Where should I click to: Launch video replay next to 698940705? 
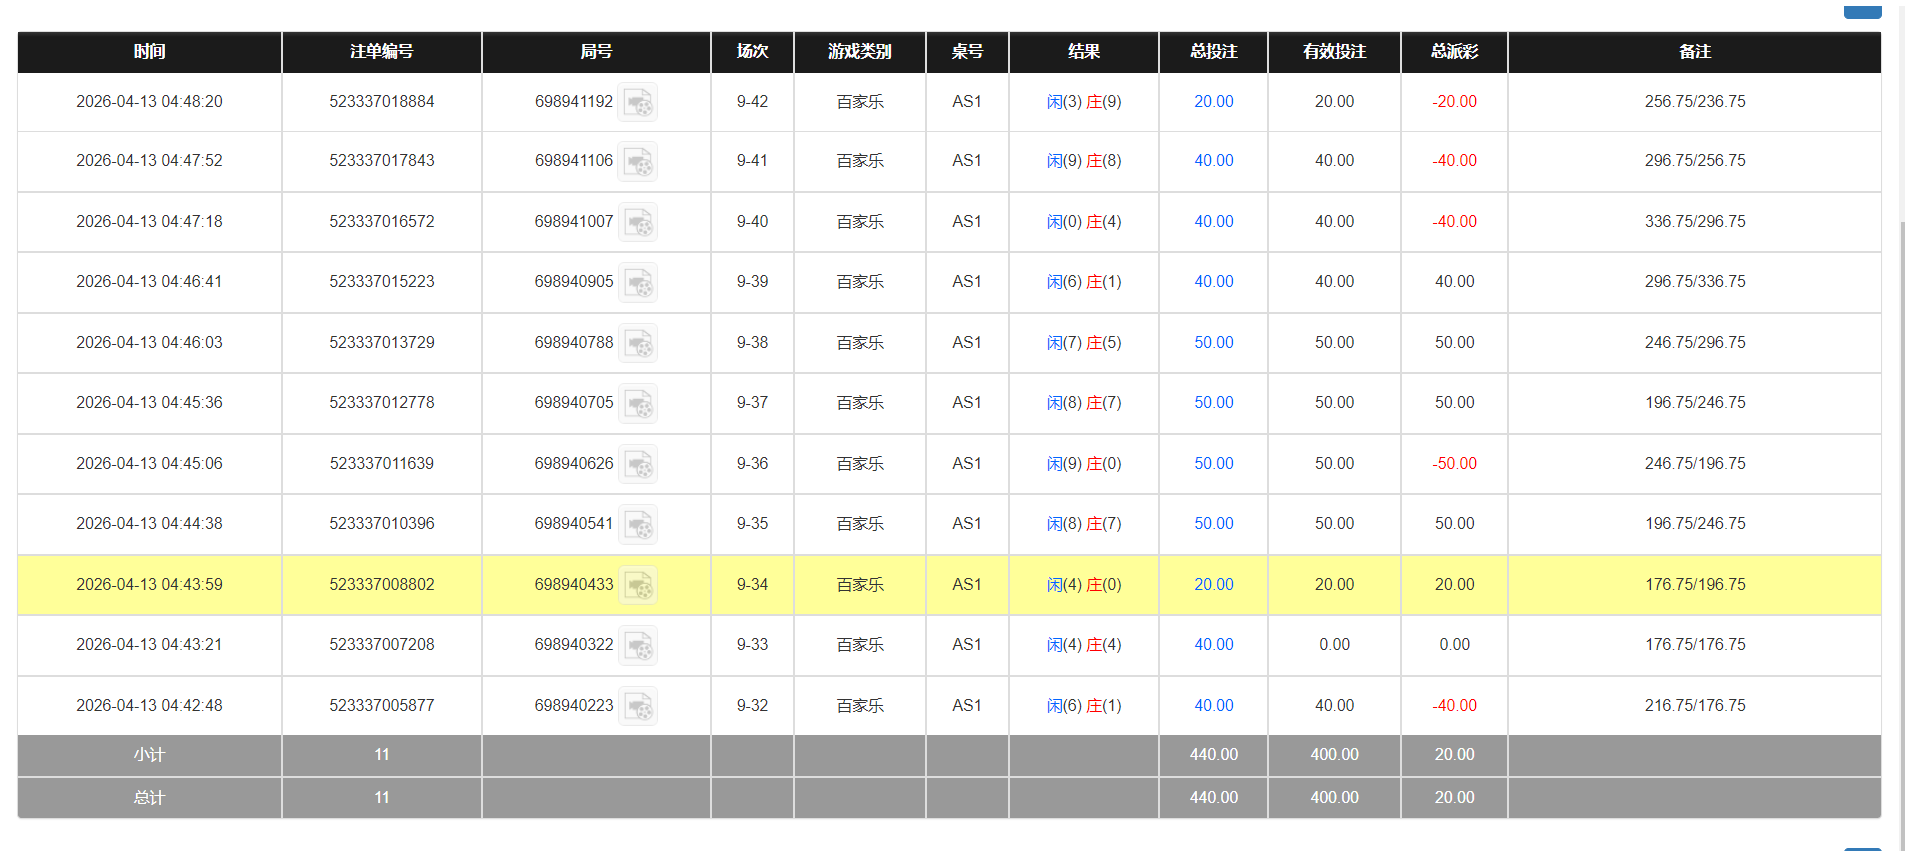coord(638,403)
